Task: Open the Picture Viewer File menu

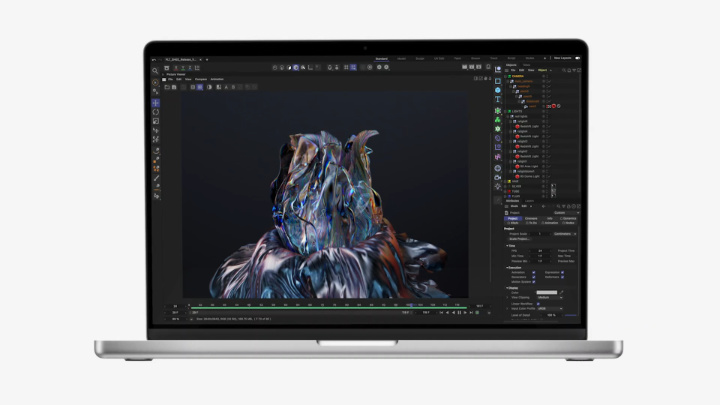Action: pyautogui.click(x=170, y=79)
